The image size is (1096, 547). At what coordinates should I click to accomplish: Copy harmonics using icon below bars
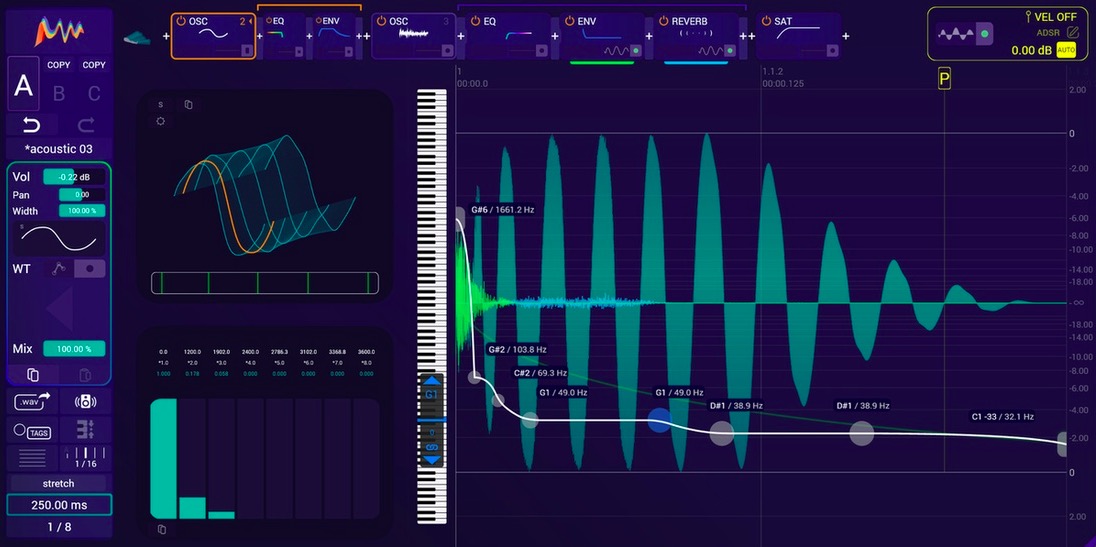point(162,529)
